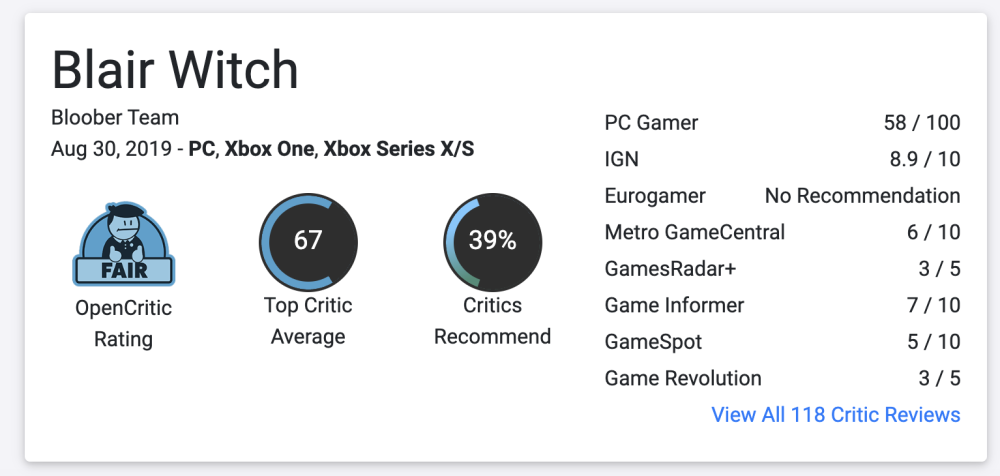The width and height of the screenshot is (1000, 476).
Task: Open the Eurogamer review entry
Action: click(655, 196)
